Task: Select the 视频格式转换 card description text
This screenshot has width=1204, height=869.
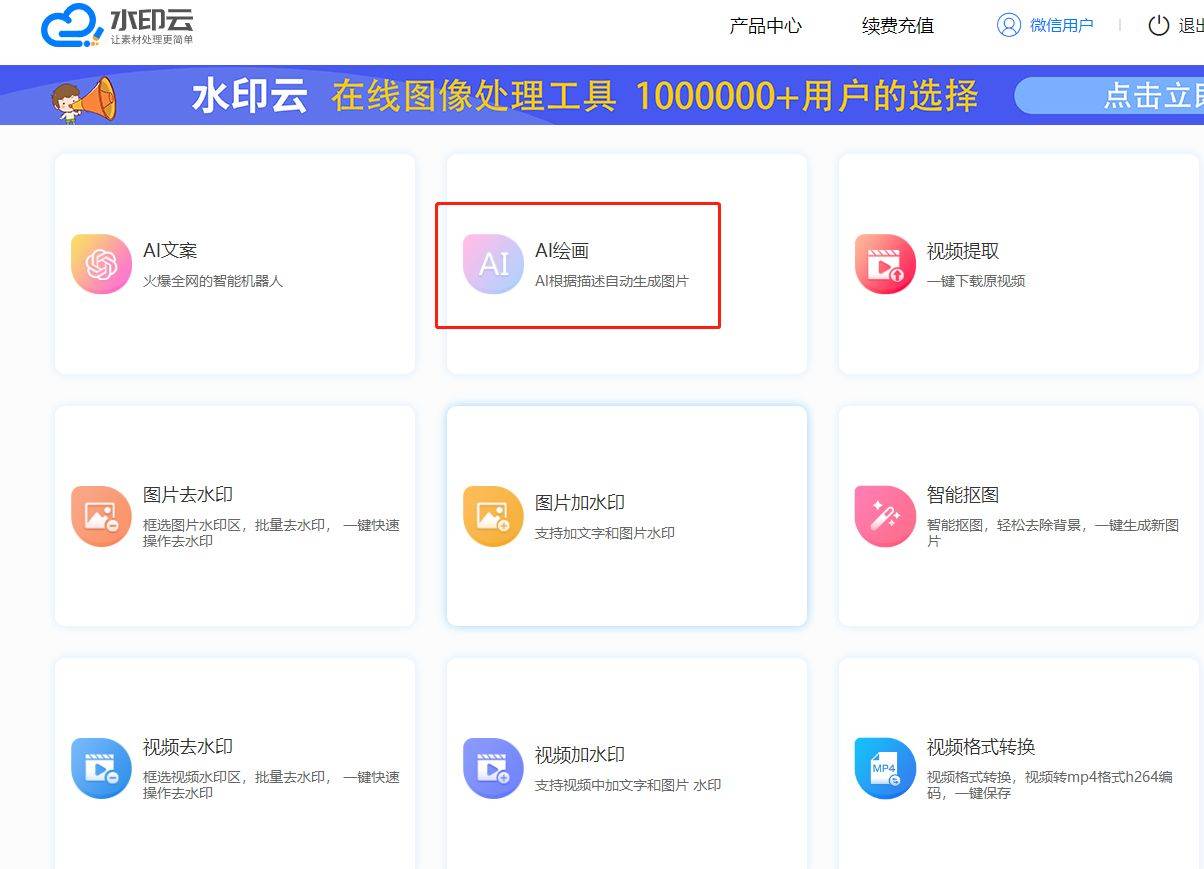Action: coord(1049,785)
